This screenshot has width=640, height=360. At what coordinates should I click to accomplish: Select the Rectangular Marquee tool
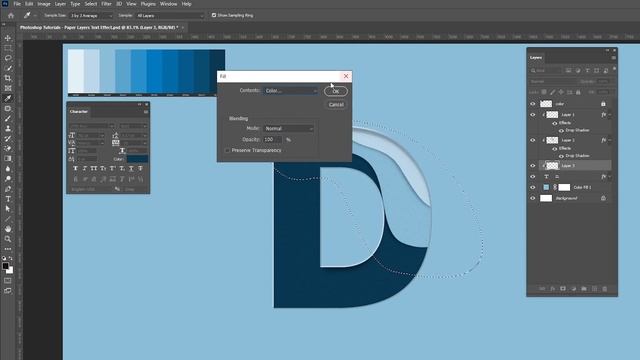point(8,48)
